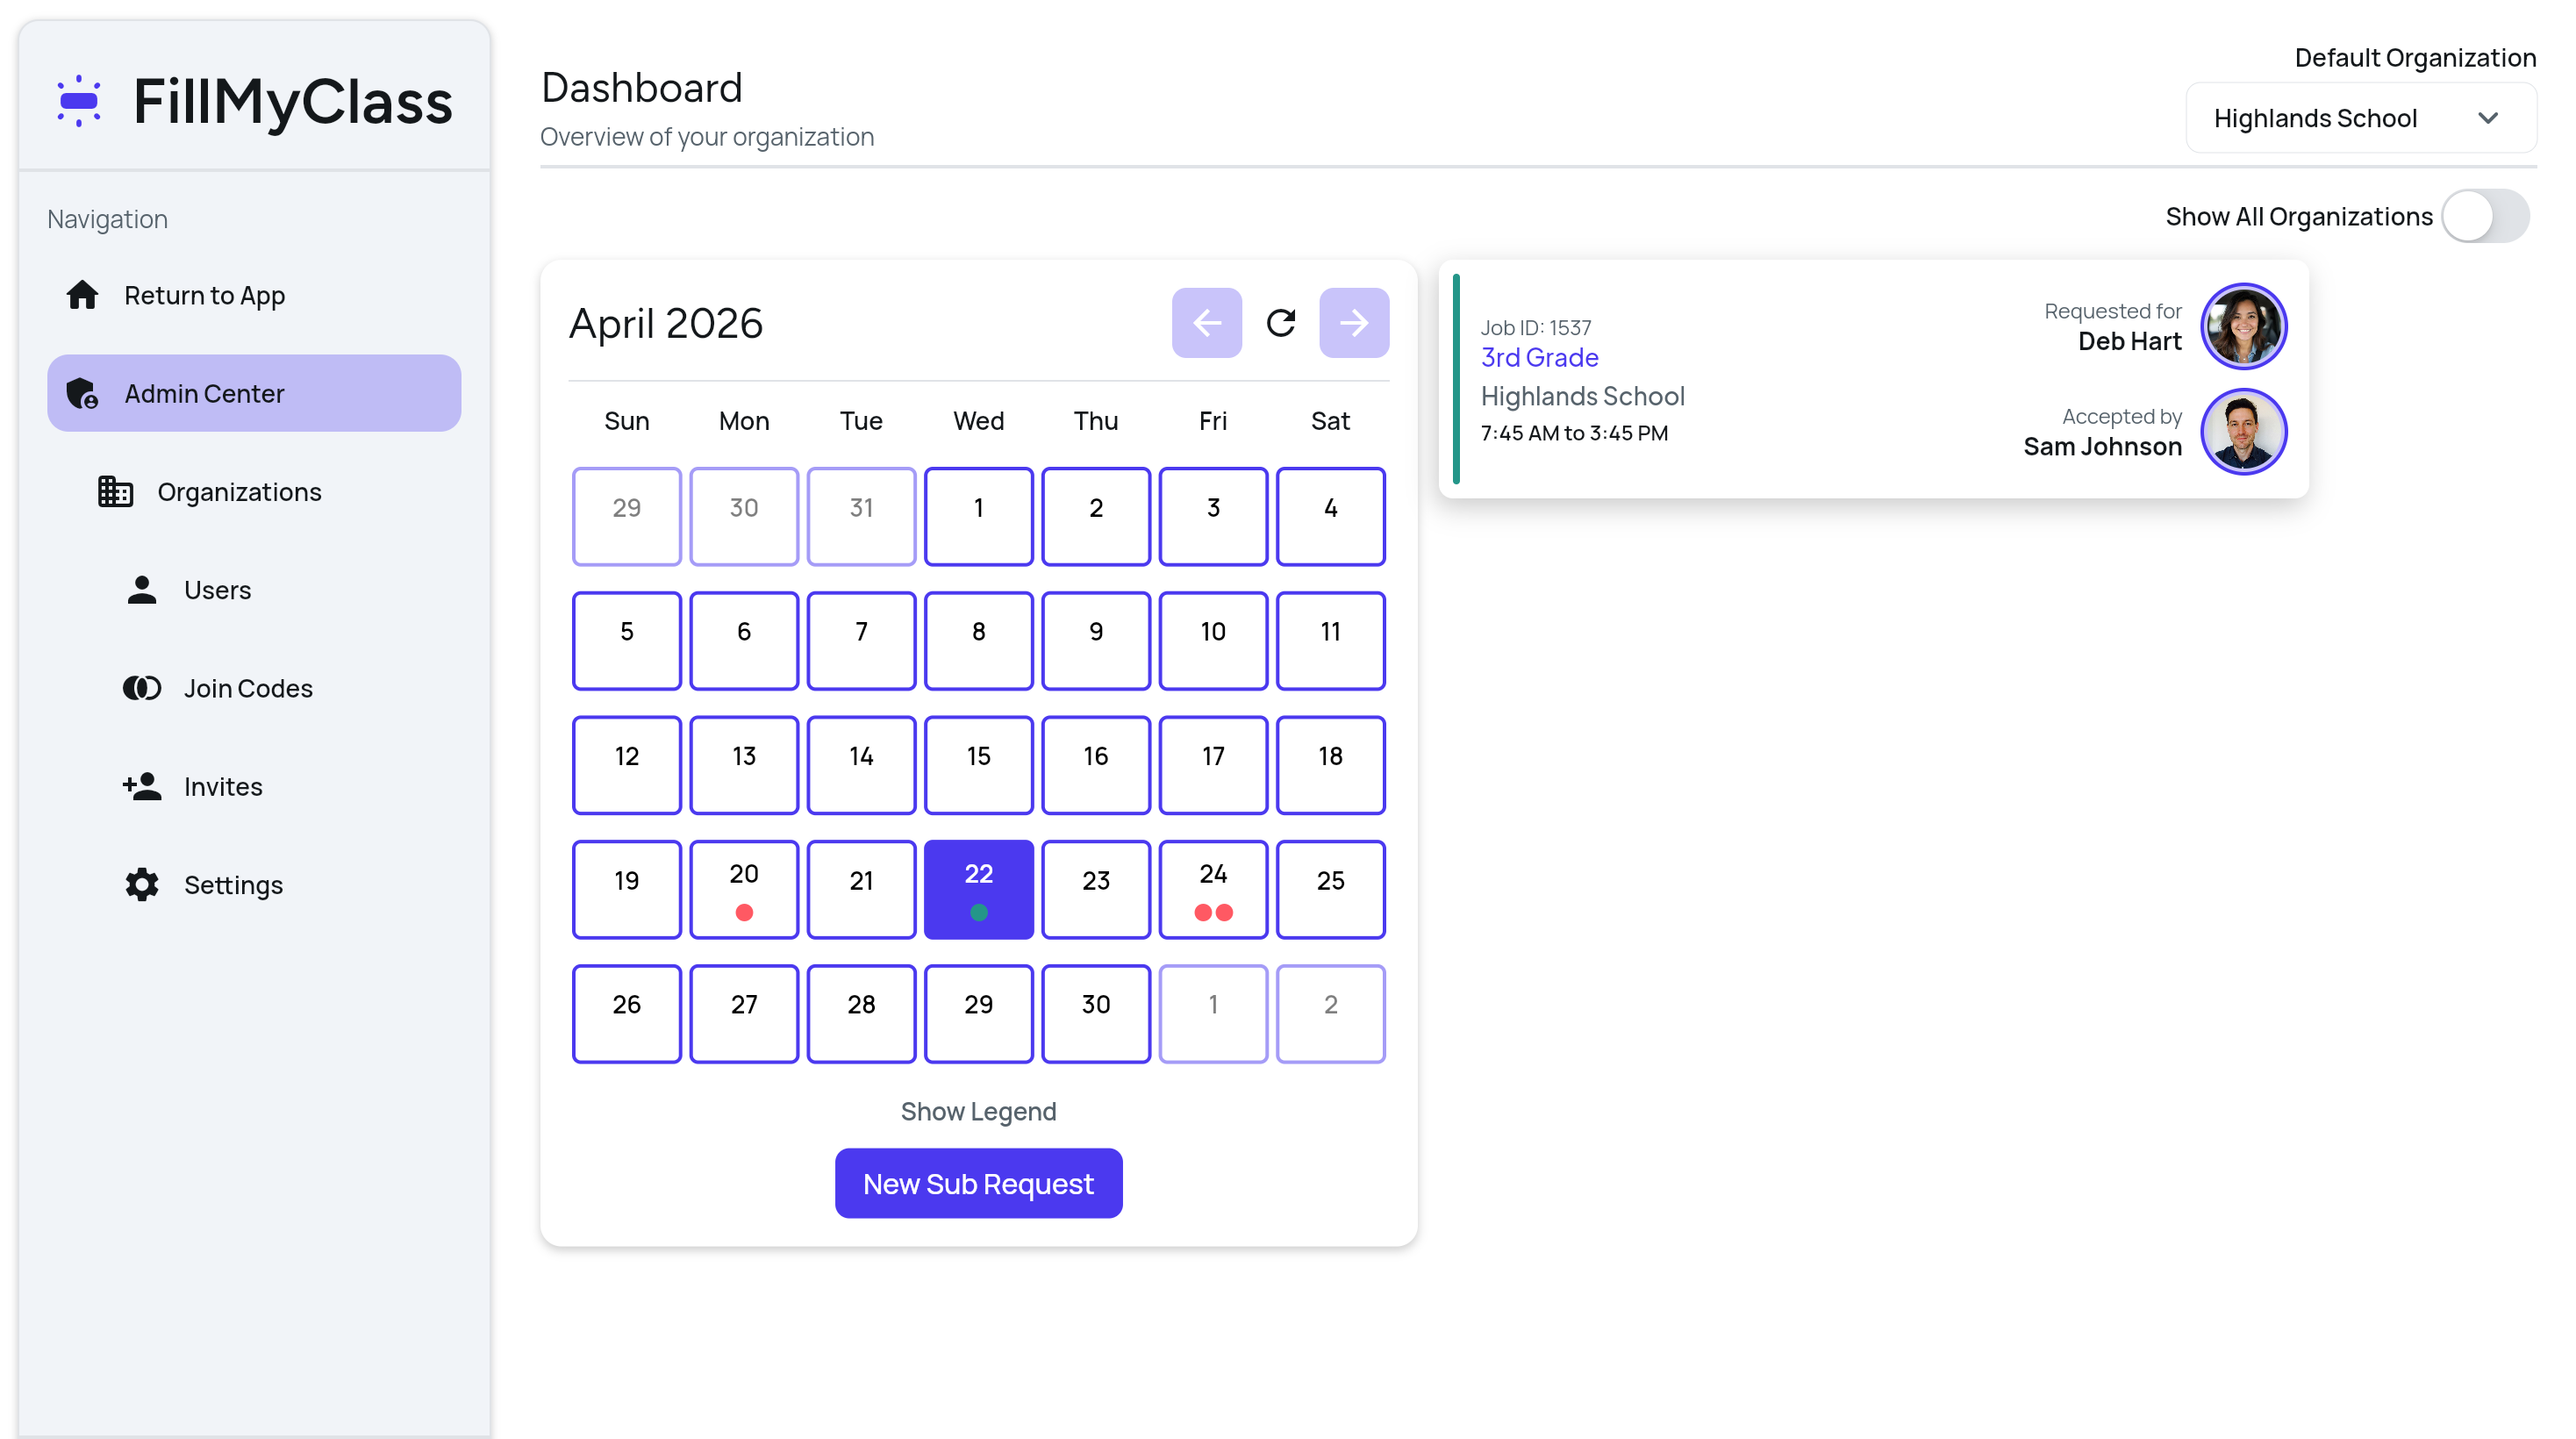Viewport: 2576px width, 1439px height.
Task: Click the FillMyClass logo icon
Action: point(80,100)
